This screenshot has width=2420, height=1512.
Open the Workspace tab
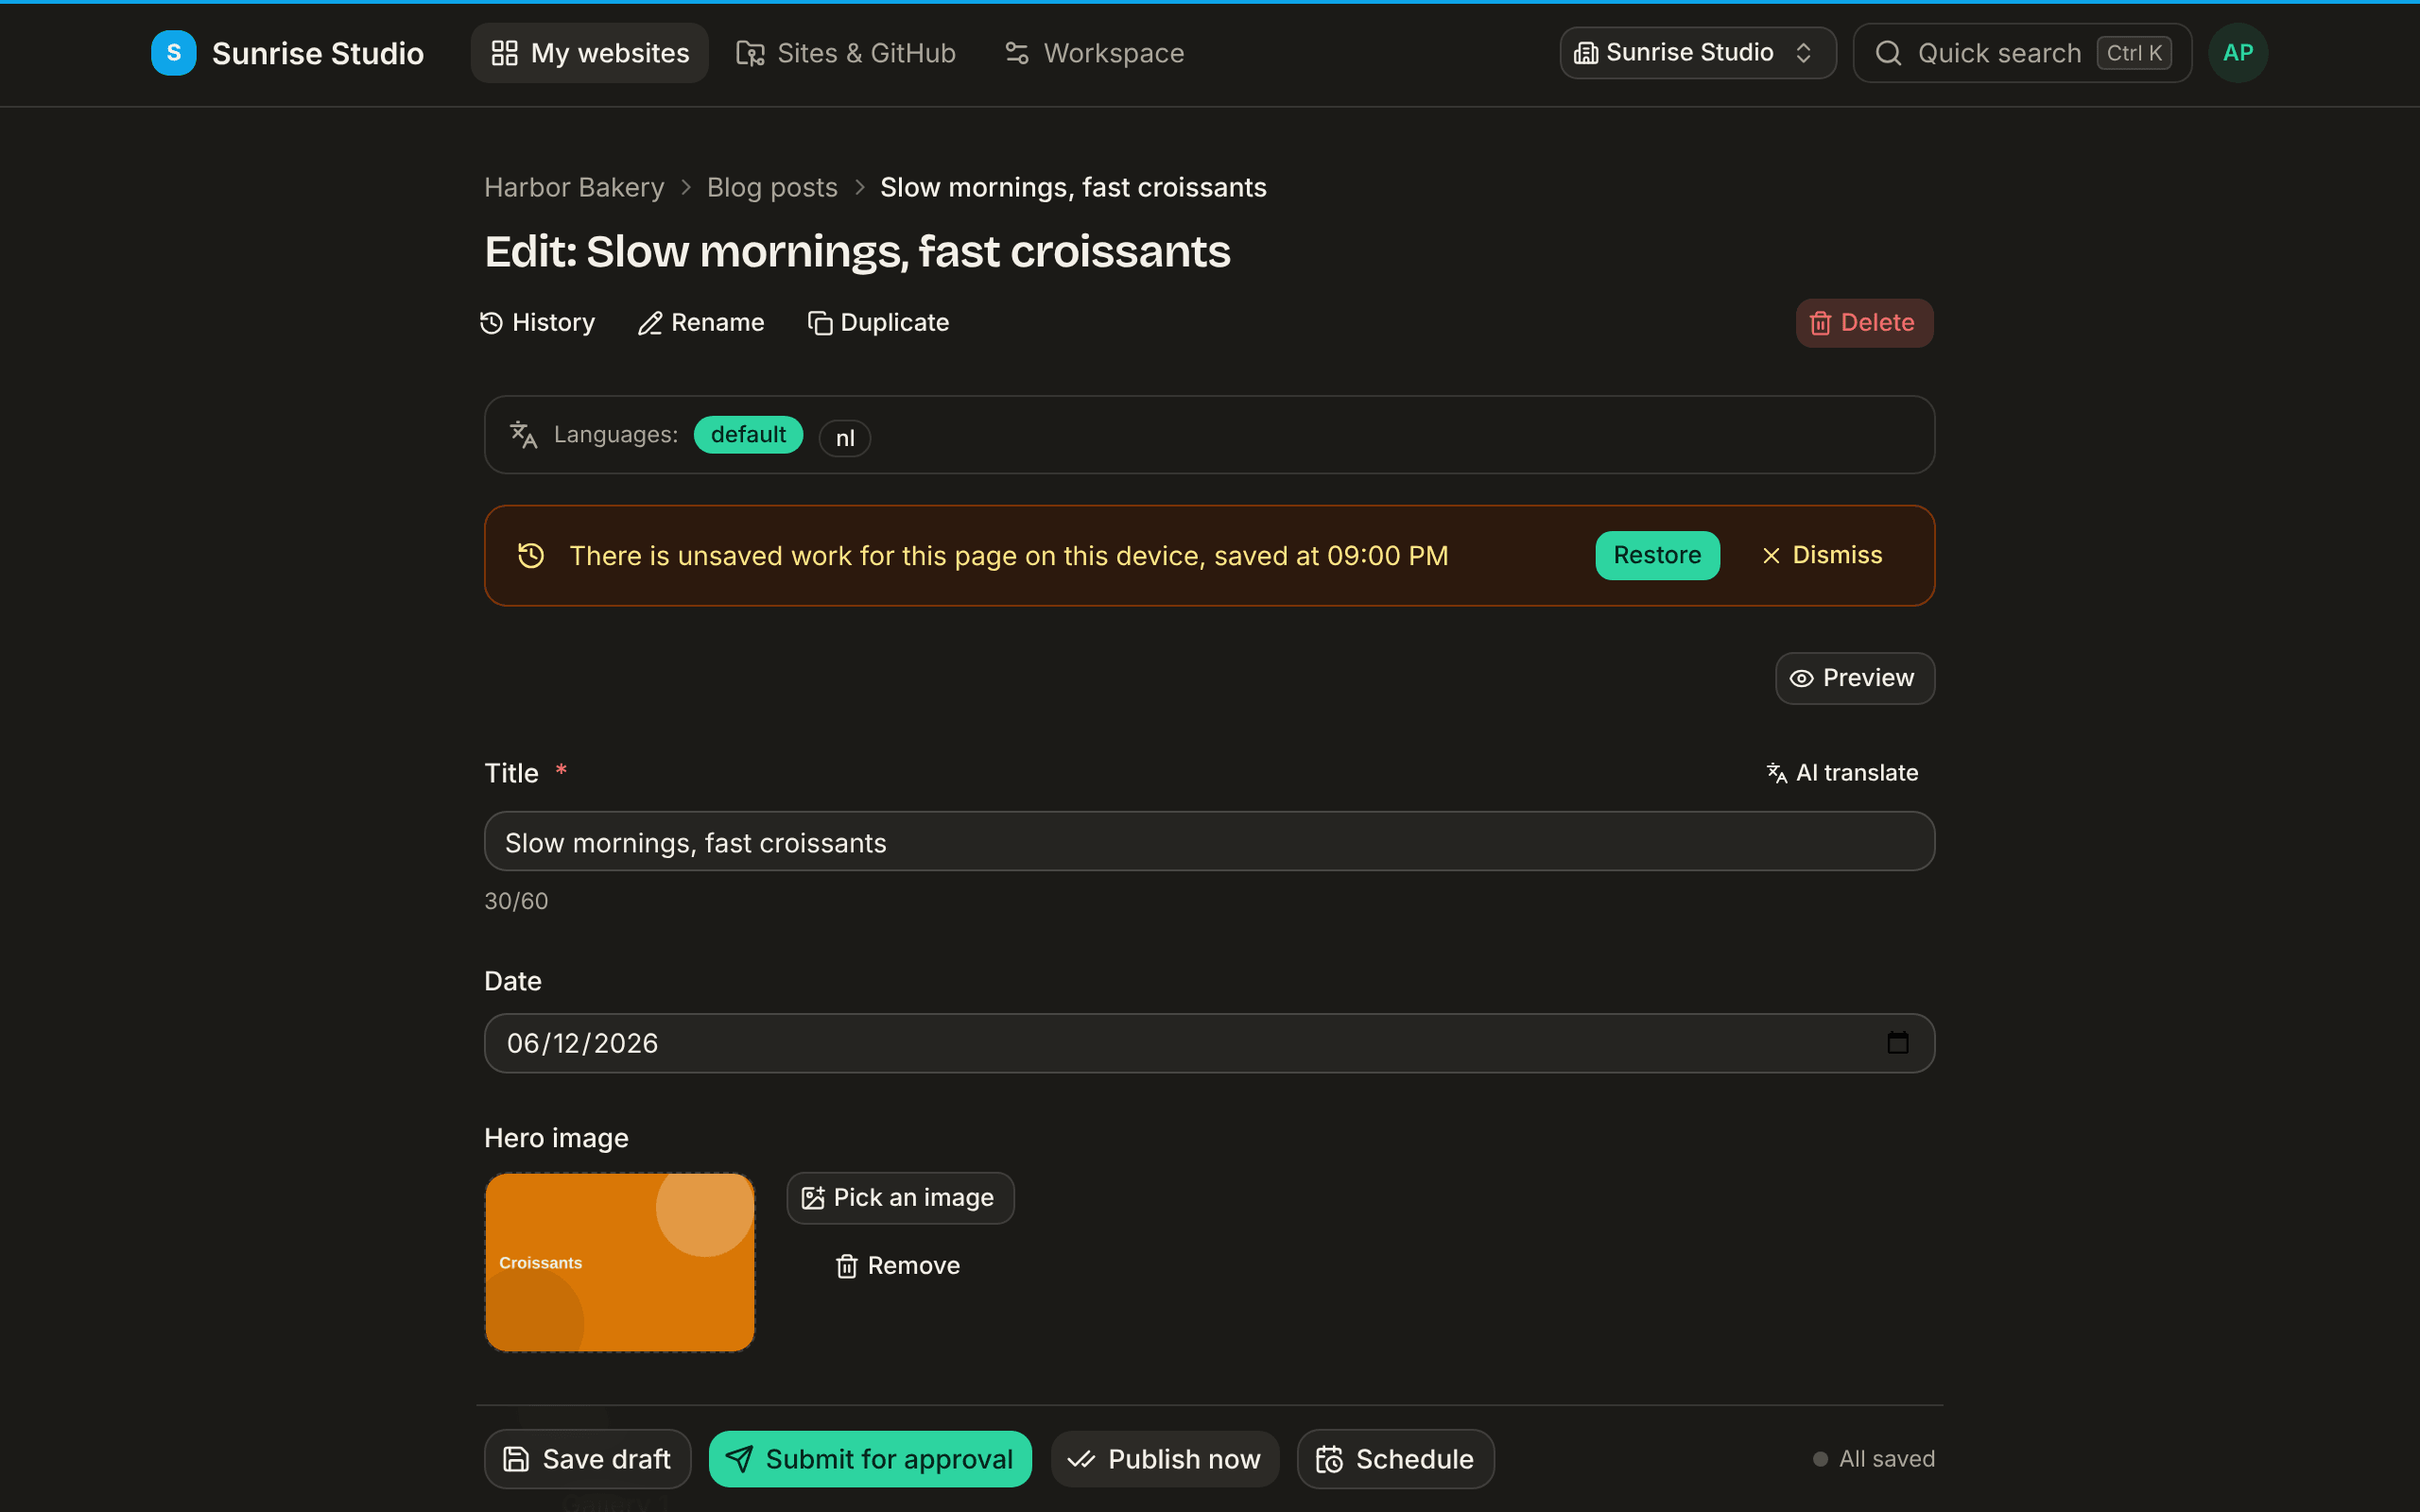pyautogui.click(x=1094, y=53)
